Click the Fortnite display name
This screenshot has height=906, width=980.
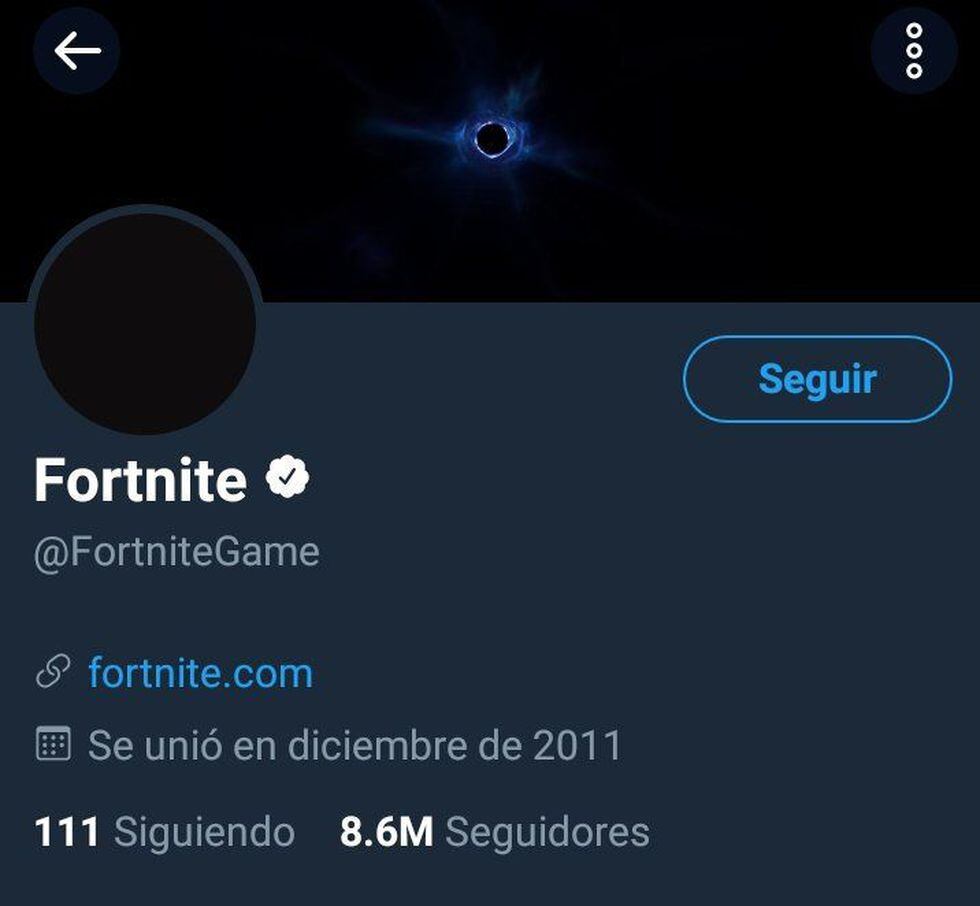tap(140, 480)
